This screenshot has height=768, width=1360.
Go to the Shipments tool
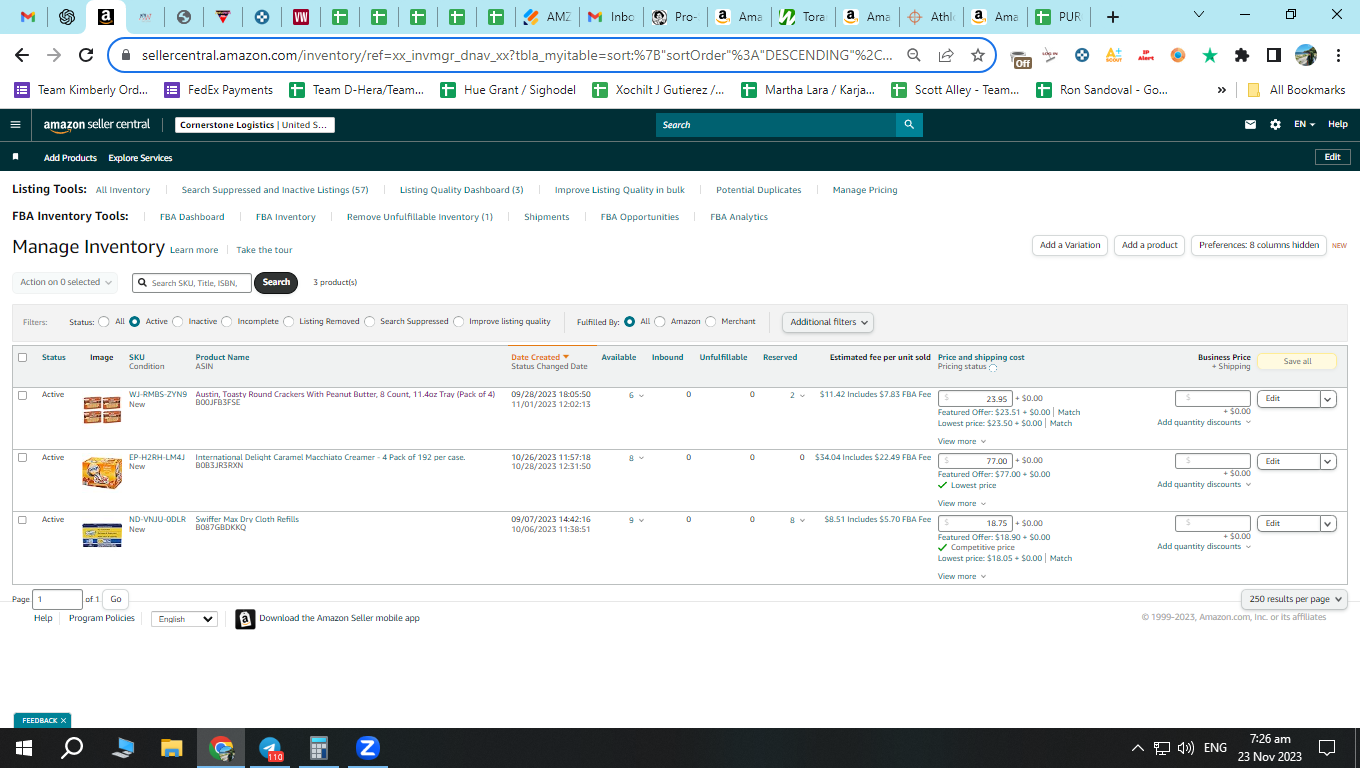click(x=546, y=217)
